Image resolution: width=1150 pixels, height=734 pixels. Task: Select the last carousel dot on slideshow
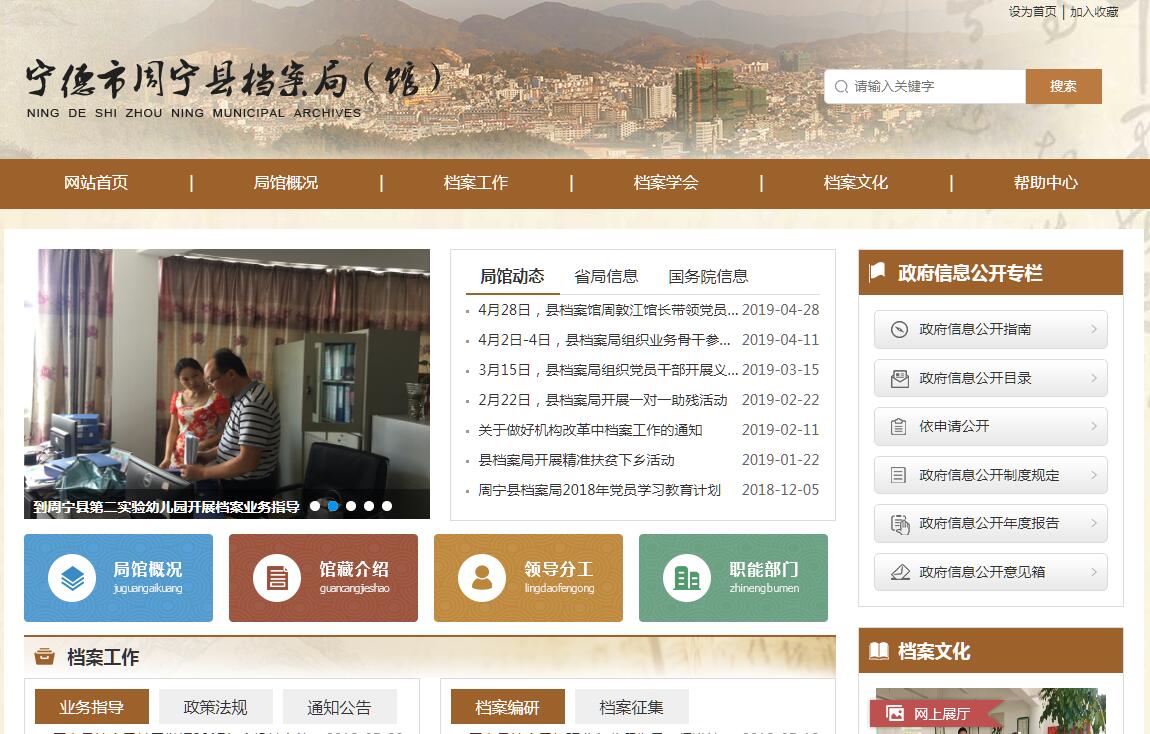(x=387, y=506)
